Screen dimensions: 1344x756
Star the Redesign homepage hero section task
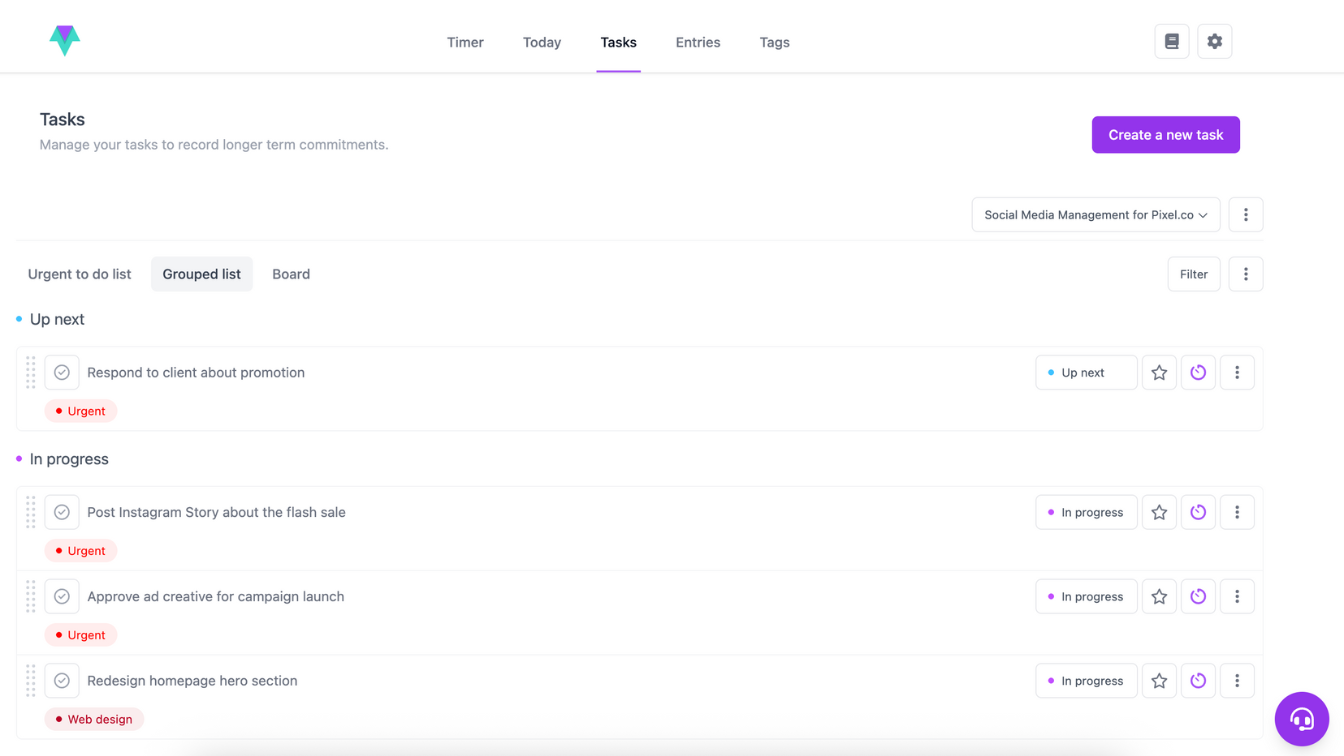[1159, 681]
